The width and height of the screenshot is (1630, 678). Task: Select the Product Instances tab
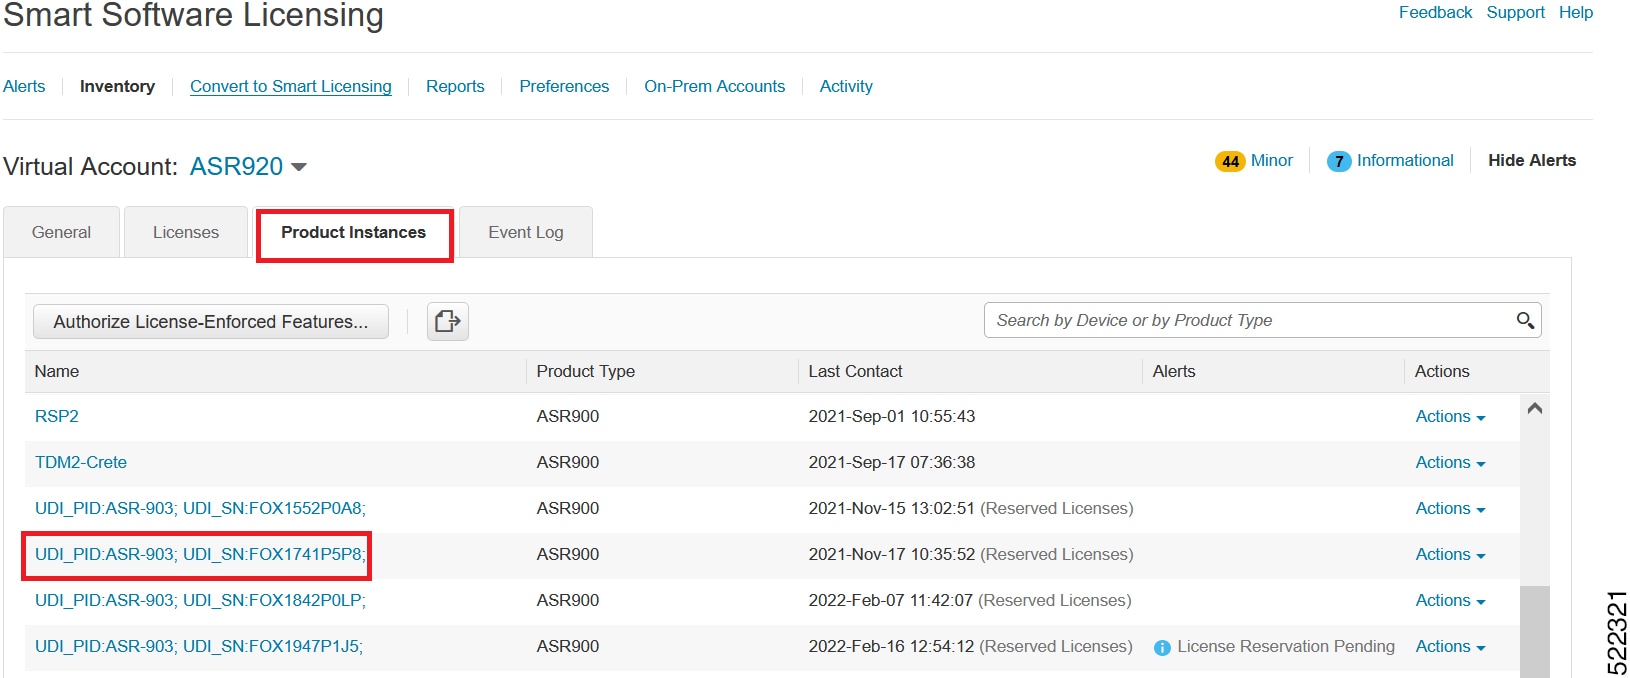(354, 233)
